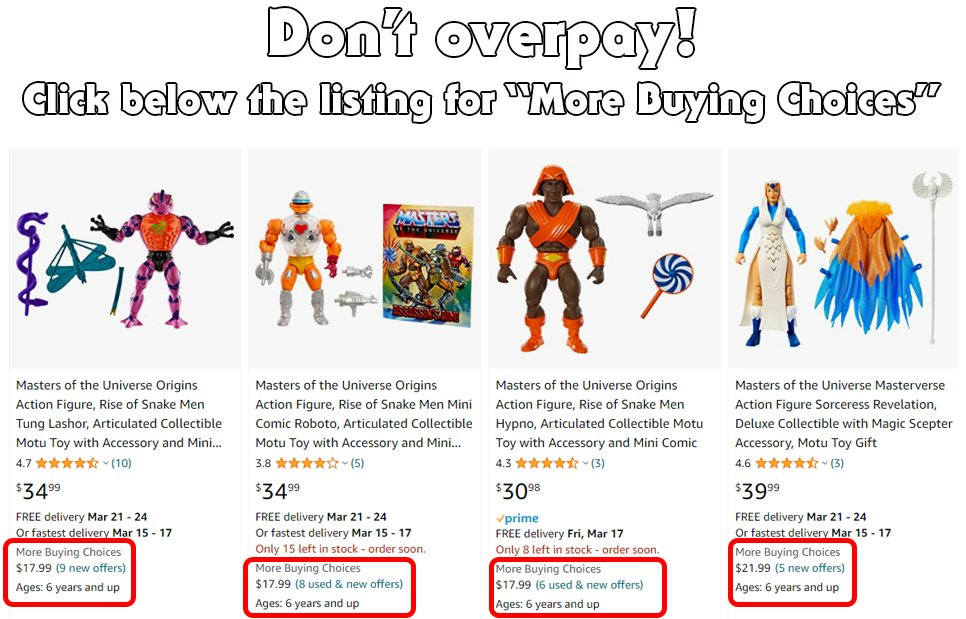Expand the 4.3 star rating dropdown arrow

coord(585,463)
